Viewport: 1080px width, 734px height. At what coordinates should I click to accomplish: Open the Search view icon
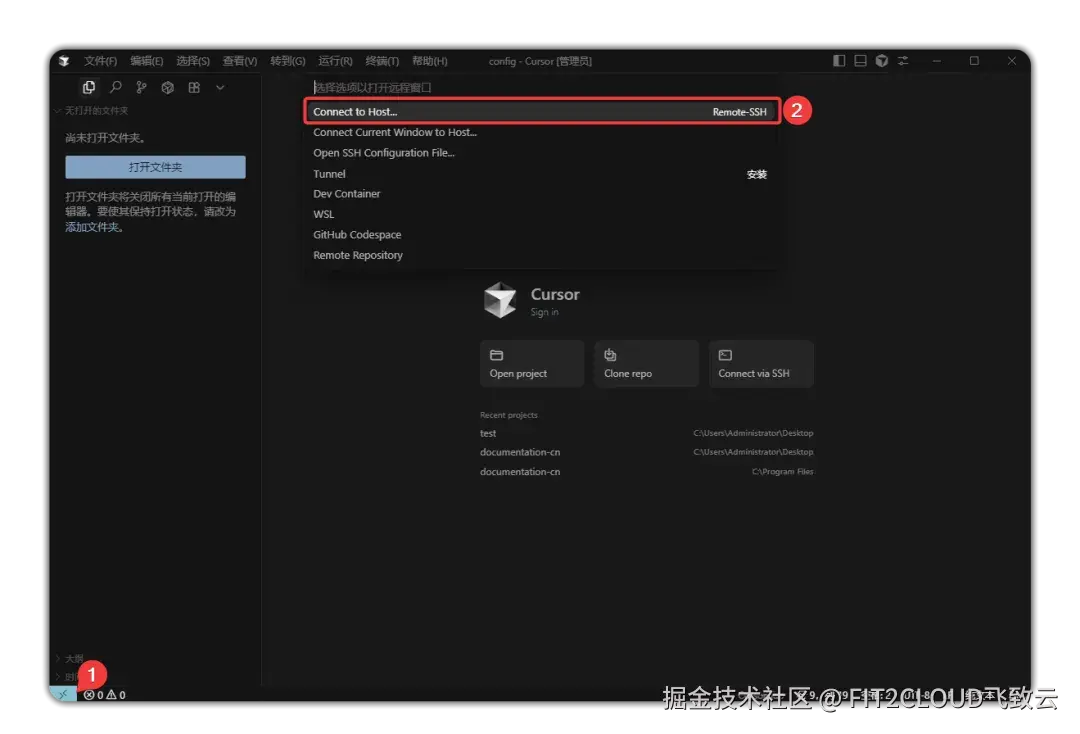coord(116,87)
